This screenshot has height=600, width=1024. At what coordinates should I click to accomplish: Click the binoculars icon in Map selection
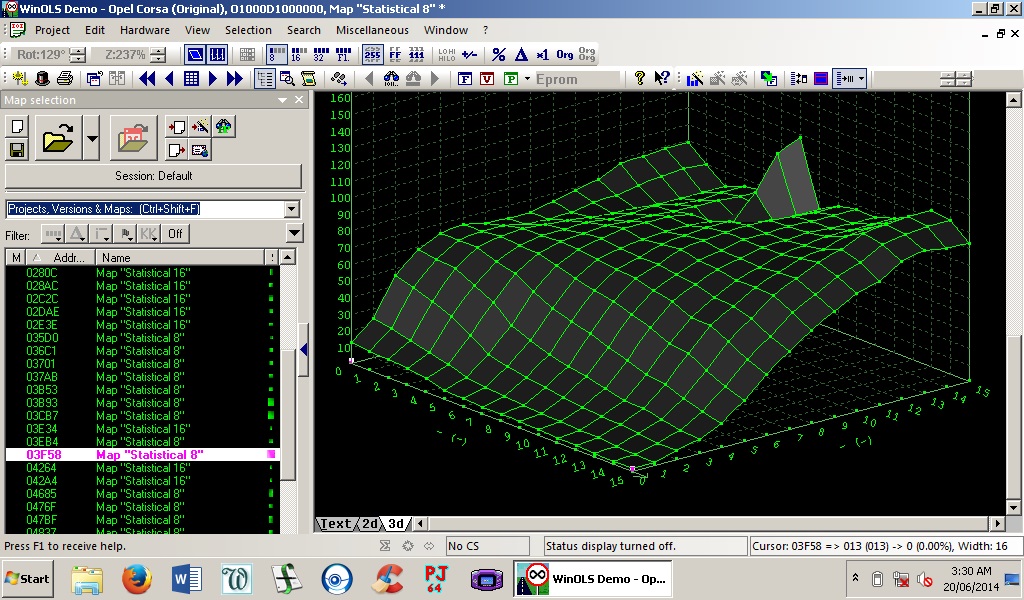223,127
